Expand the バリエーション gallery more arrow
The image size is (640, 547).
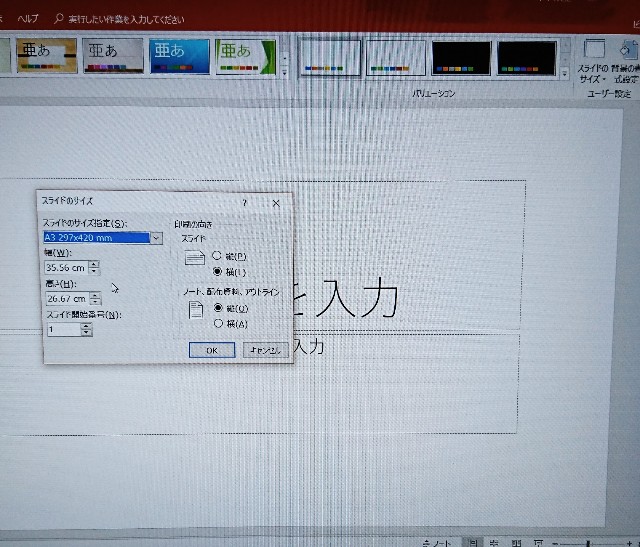pos(565,74)
